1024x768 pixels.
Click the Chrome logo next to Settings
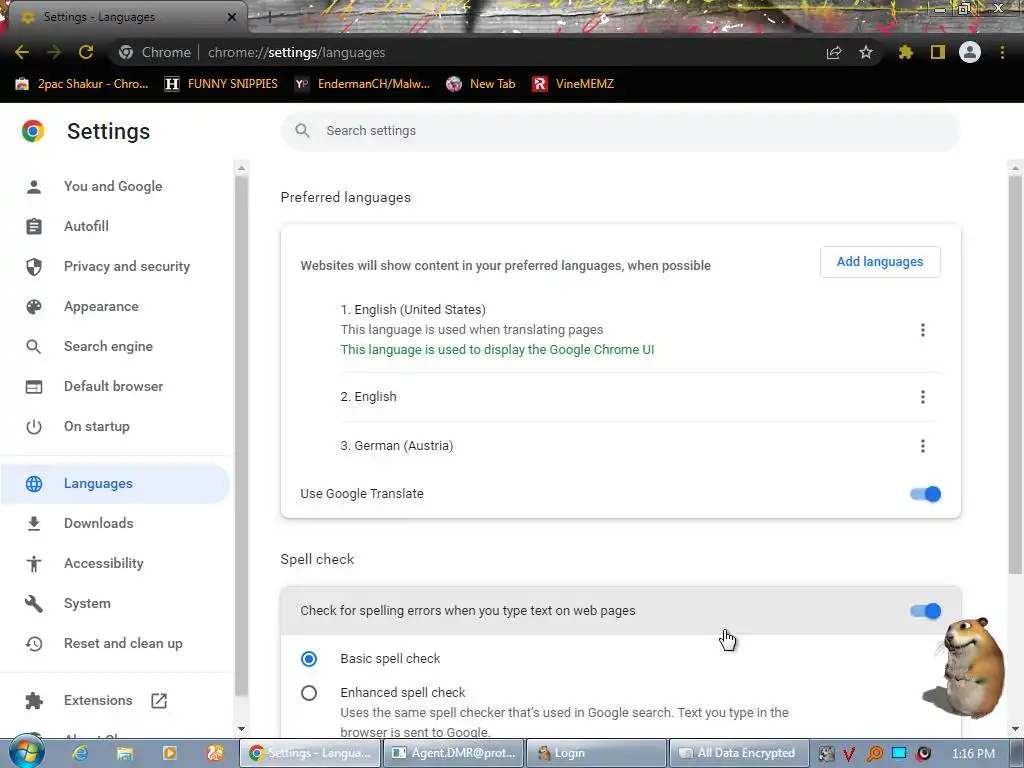pyautogui.click(x=33, y=131)
